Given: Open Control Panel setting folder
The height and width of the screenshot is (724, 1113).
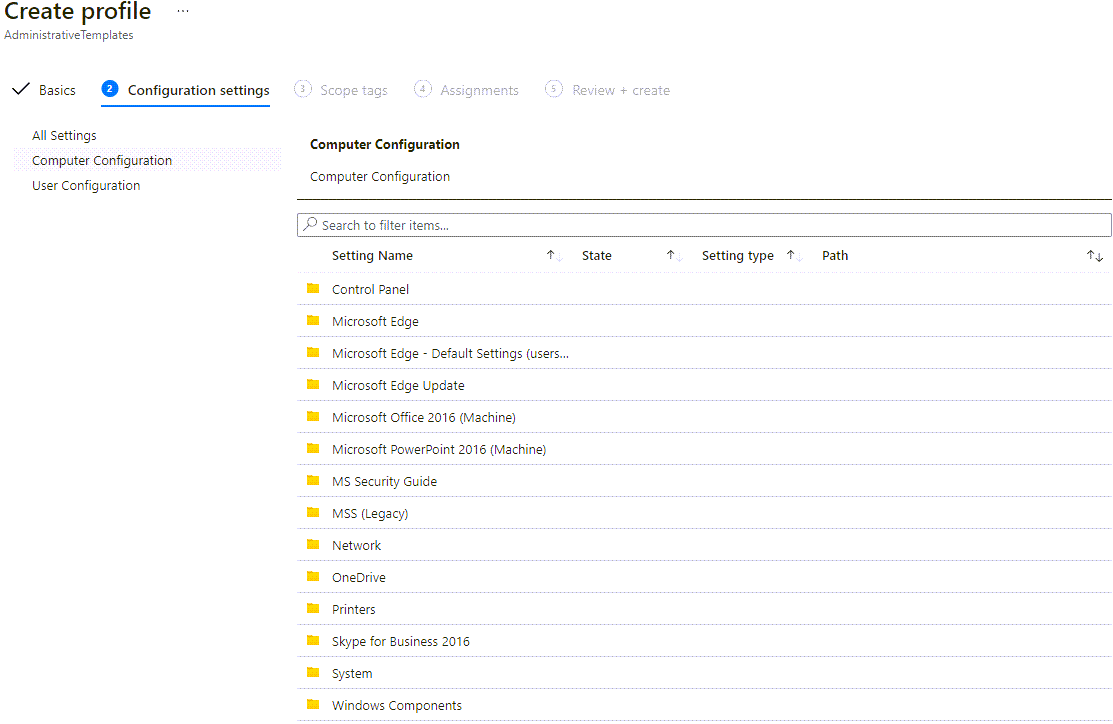Looking at the screenshot, I should (704, 289).
